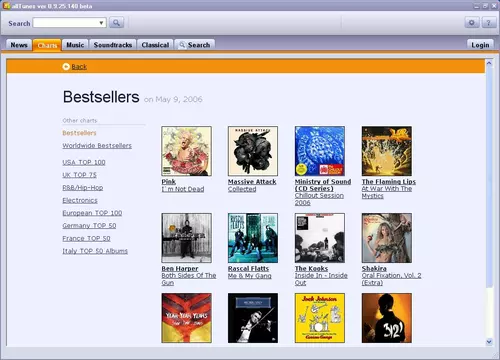Open the Worldwide Bestsellers chart link
Screen dimensions: 500x360
[97, 146]
